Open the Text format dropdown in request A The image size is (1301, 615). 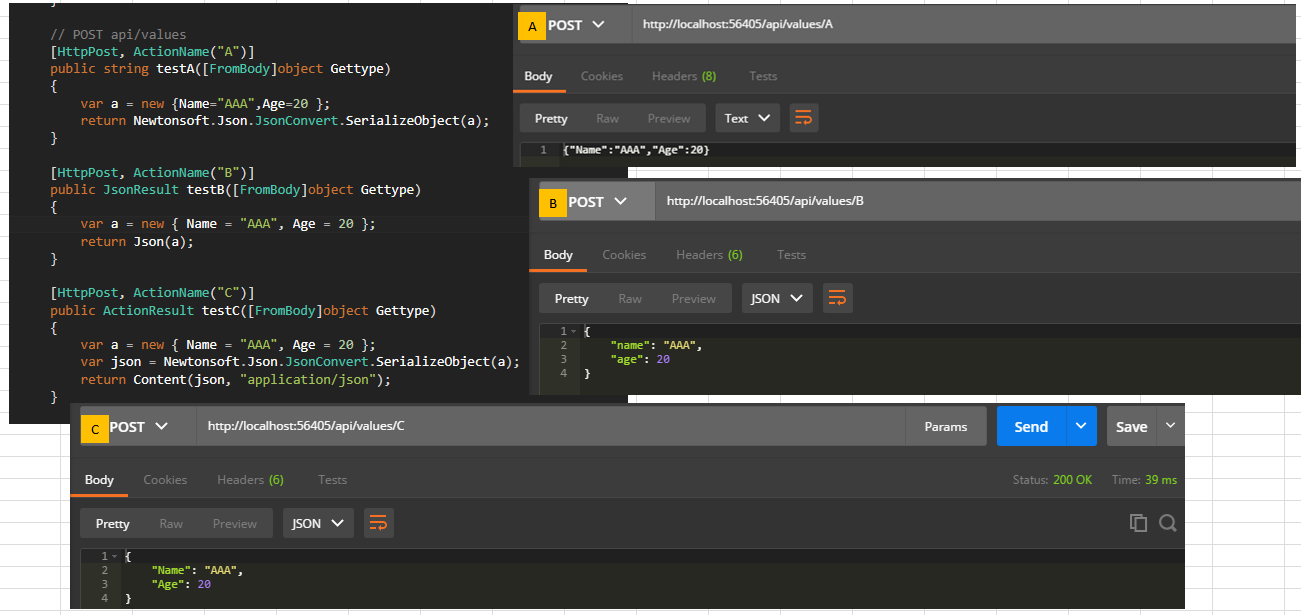click(748, 118)
